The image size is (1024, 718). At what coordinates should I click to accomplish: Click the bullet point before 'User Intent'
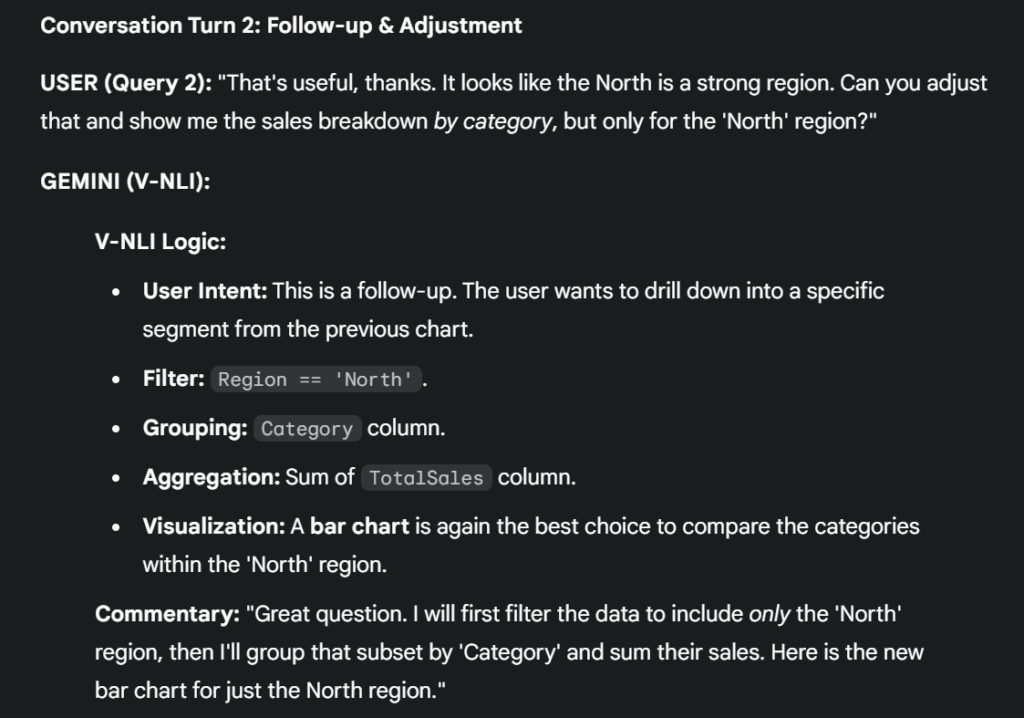coord(119,292)
